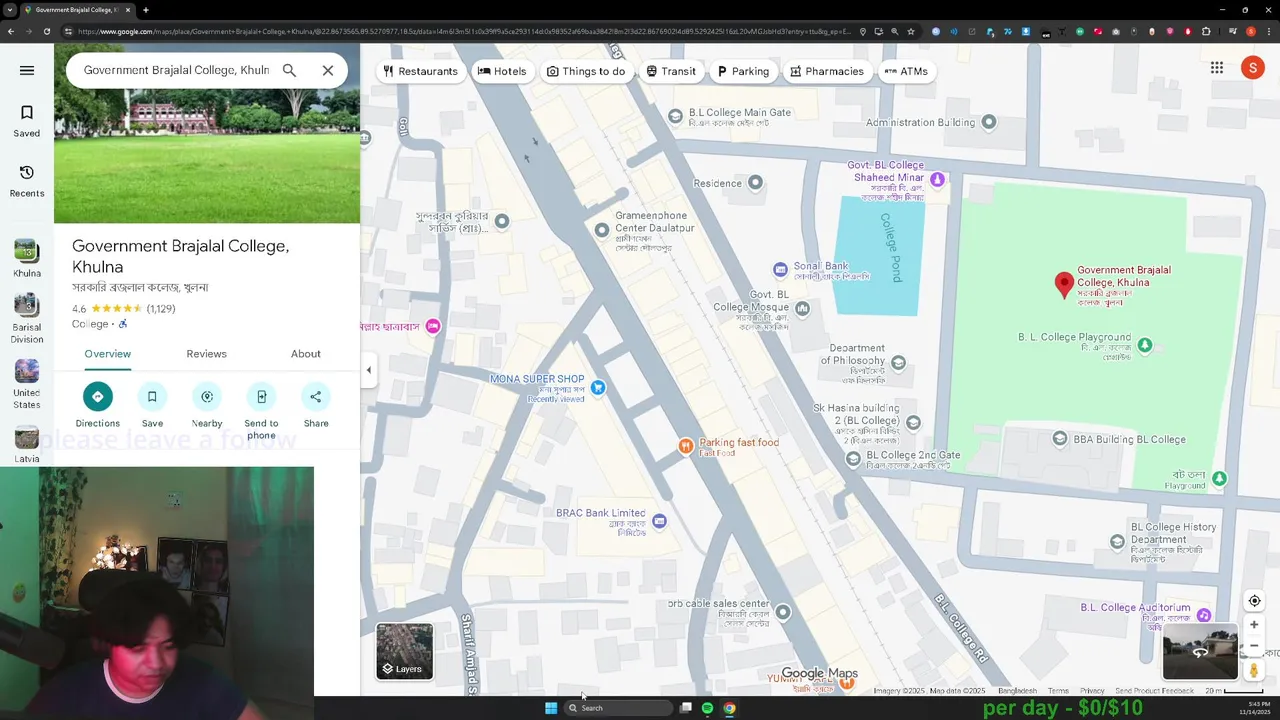The width and height of the screenshot is (1280, 720).
Task: Open Barisal Division from the recents sidebar
Action: (27, 318)
